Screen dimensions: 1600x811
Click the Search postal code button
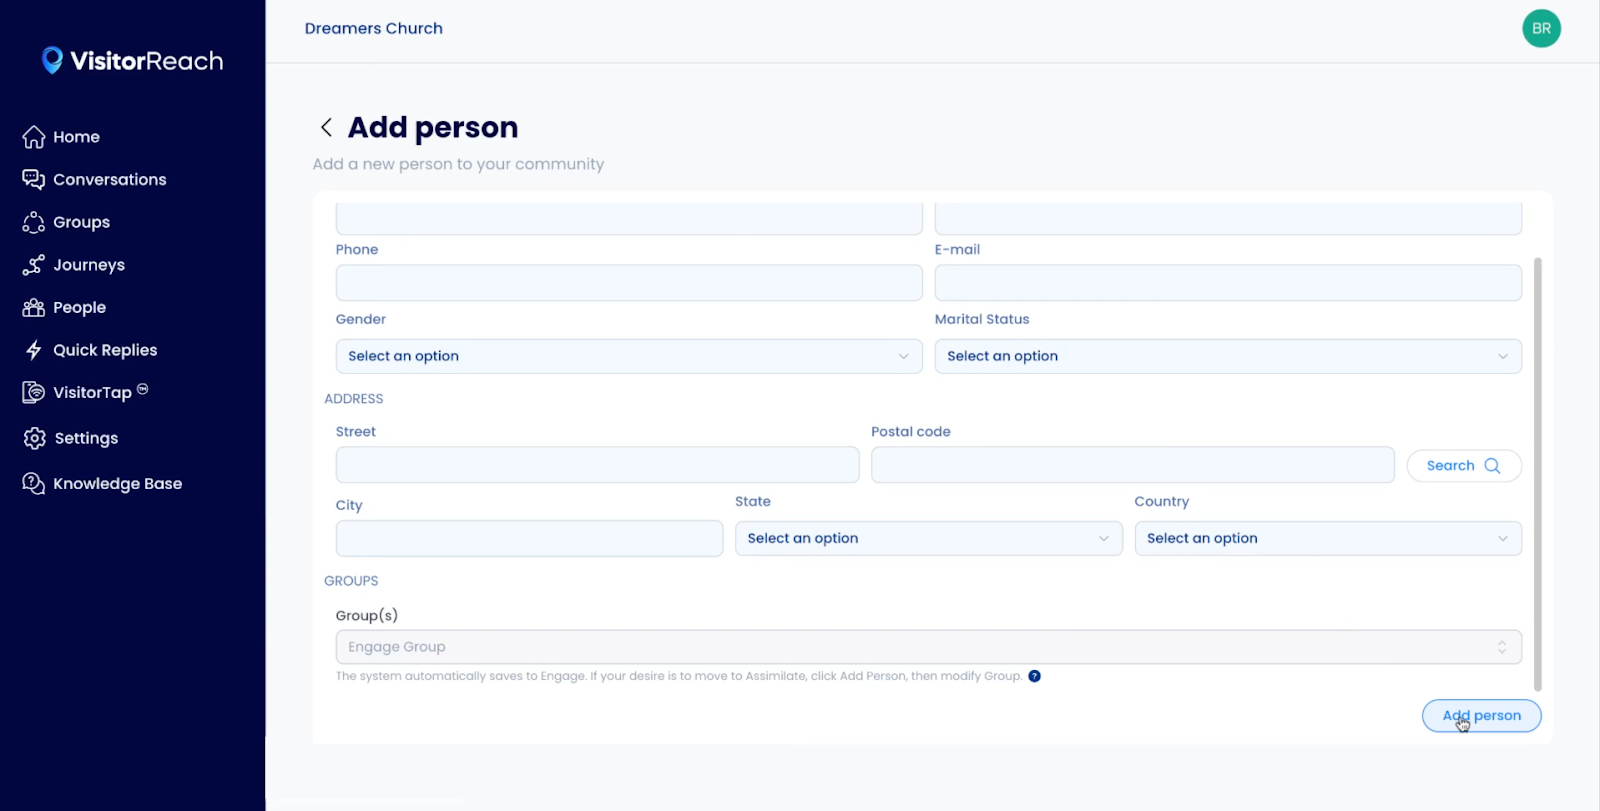1463,465
